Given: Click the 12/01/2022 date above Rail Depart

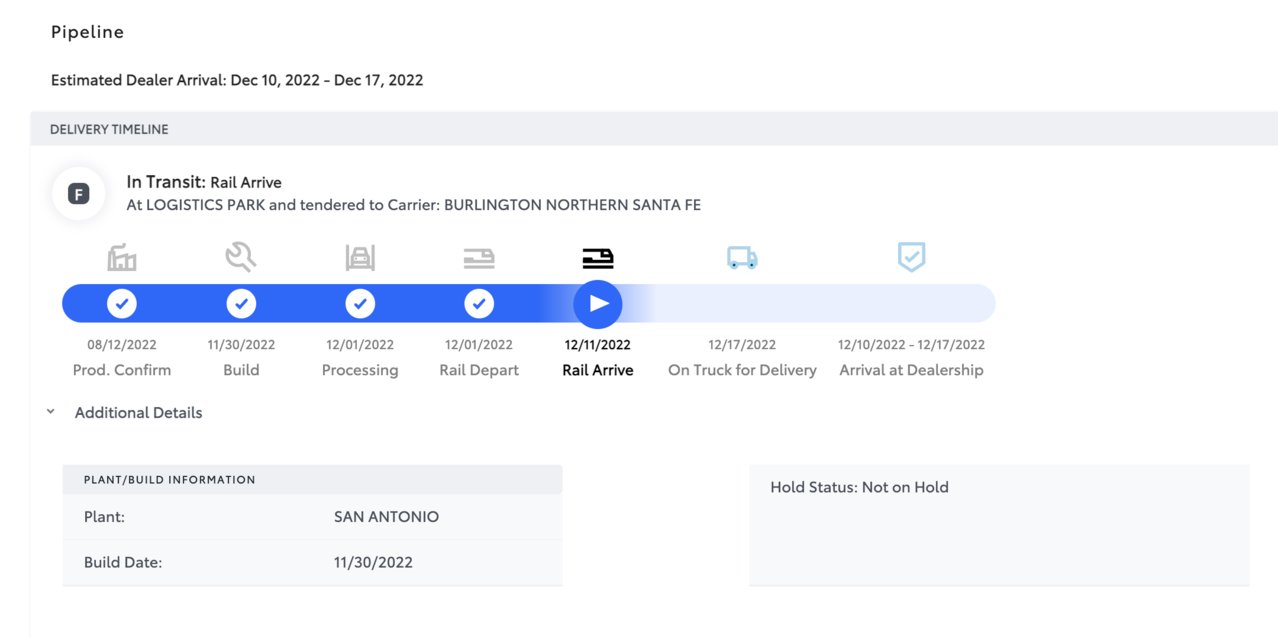Looking at the screenshot, I should point(479,344).
